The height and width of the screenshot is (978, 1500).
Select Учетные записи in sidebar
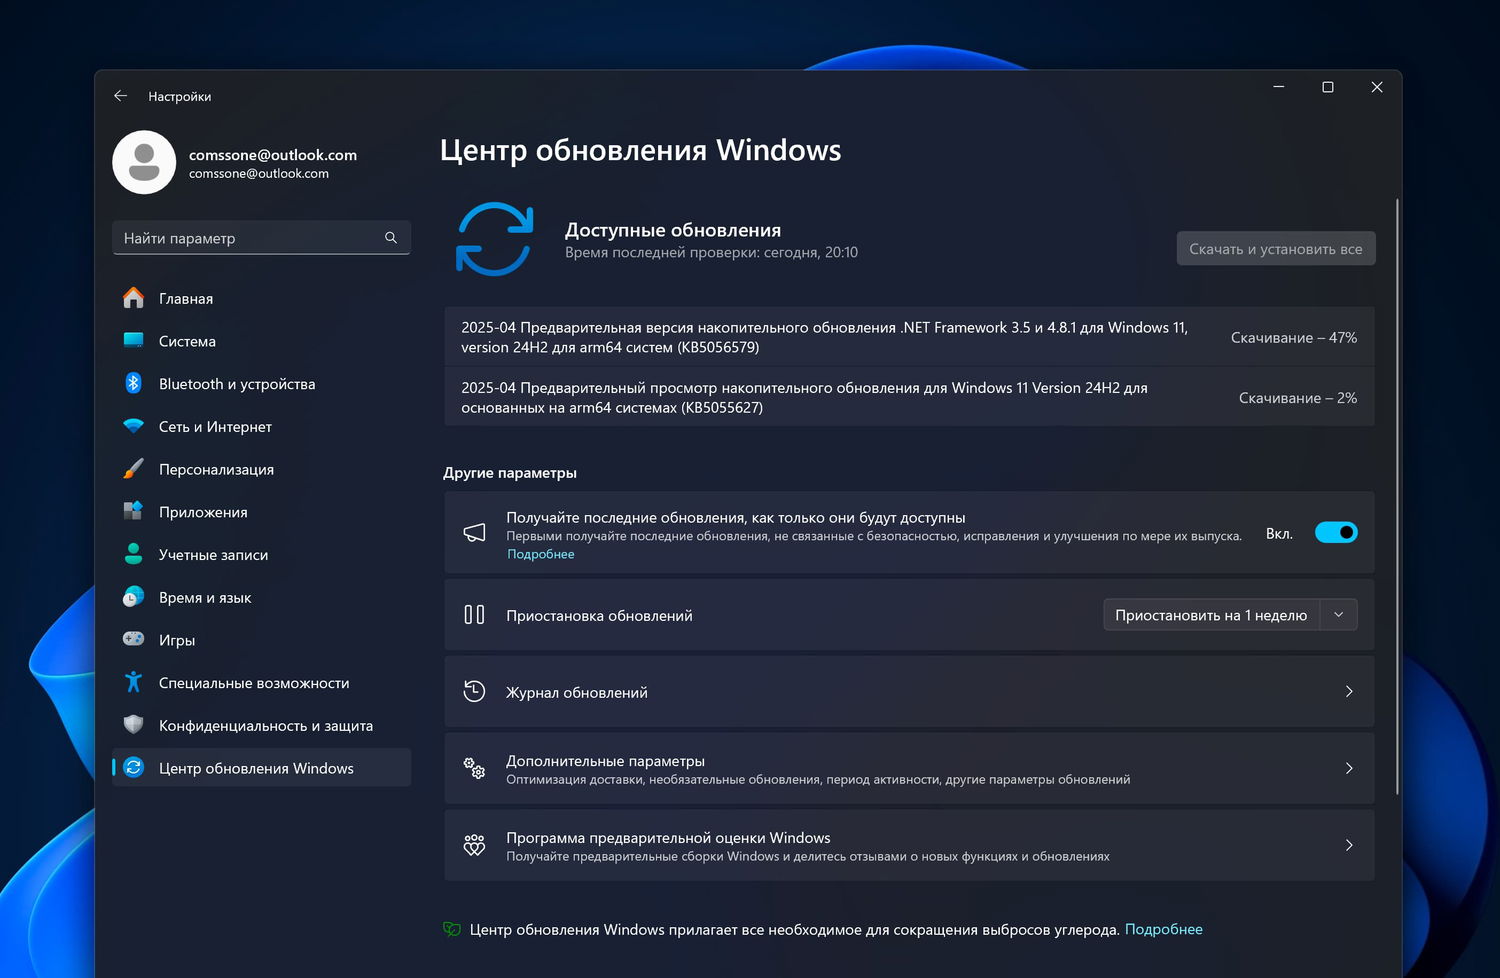262,555
